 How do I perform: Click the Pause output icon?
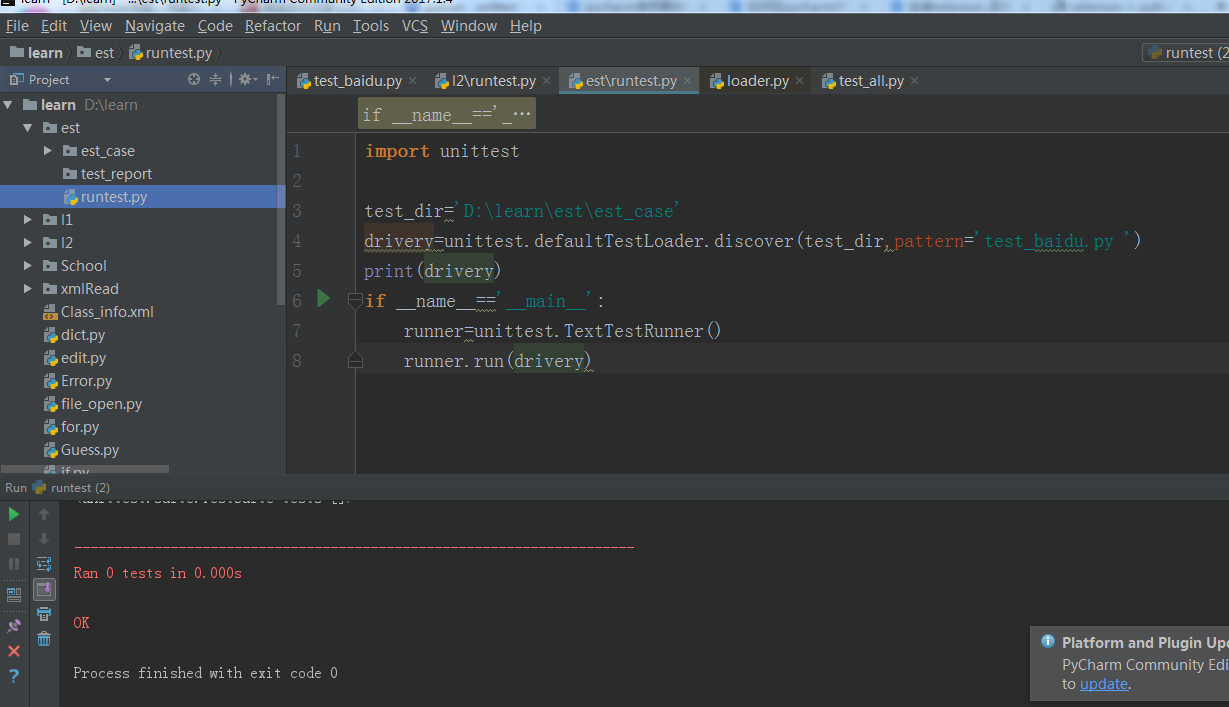click(x=14, y=564)
